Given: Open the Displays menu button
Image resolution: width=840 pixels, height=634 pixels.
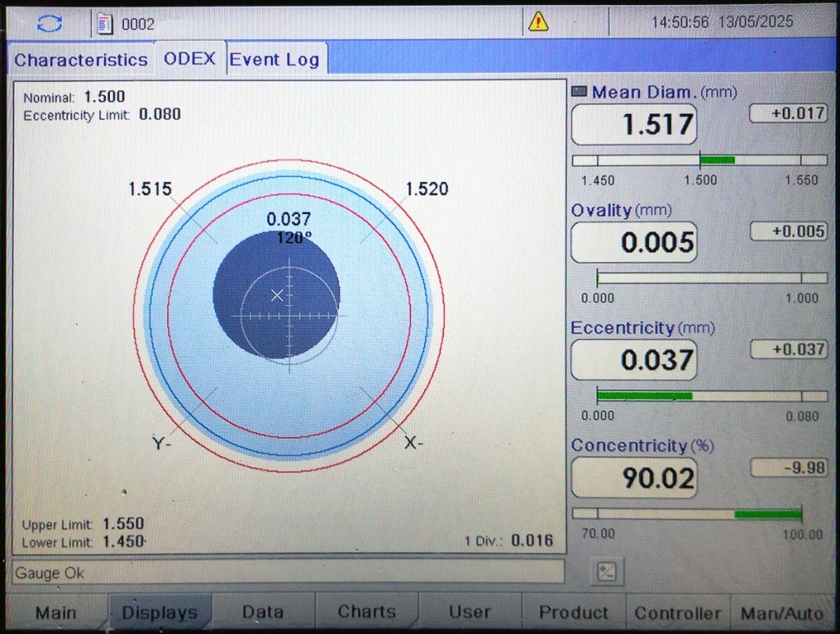Looking at the screenshot, I should pyautogui.click(x=160, y=612).
